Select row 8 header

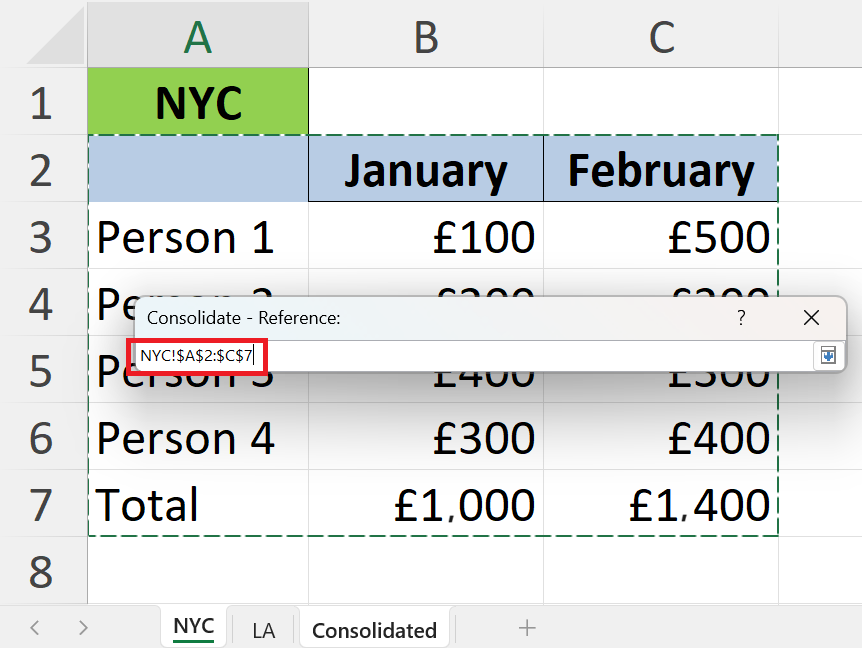[41, 572]
